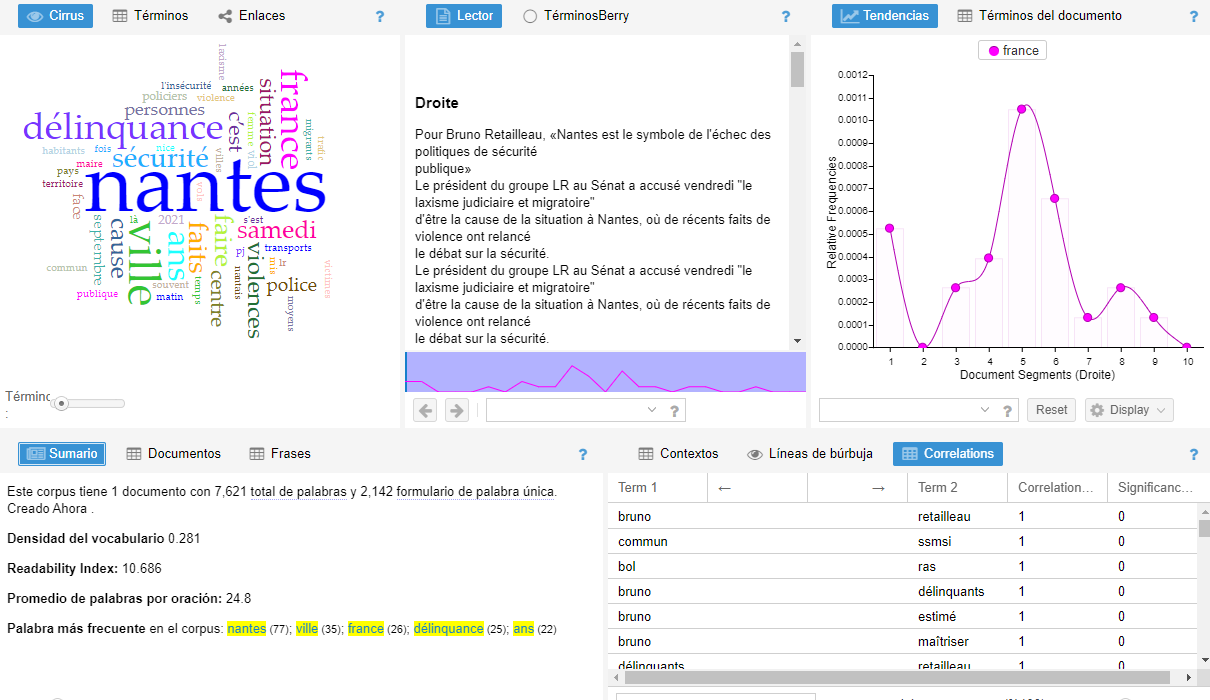Sort by the Term 1 column header

[x=657, y=487]
